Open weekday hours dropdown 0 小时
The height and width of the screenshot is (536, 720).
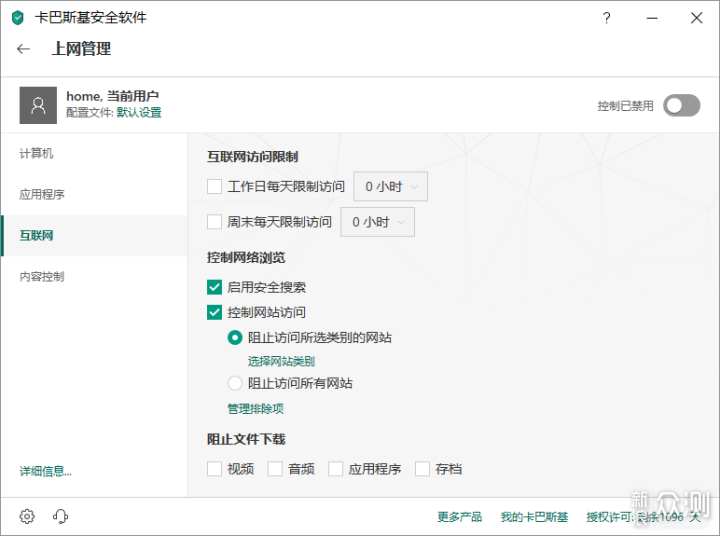click(x=390, y=186)
